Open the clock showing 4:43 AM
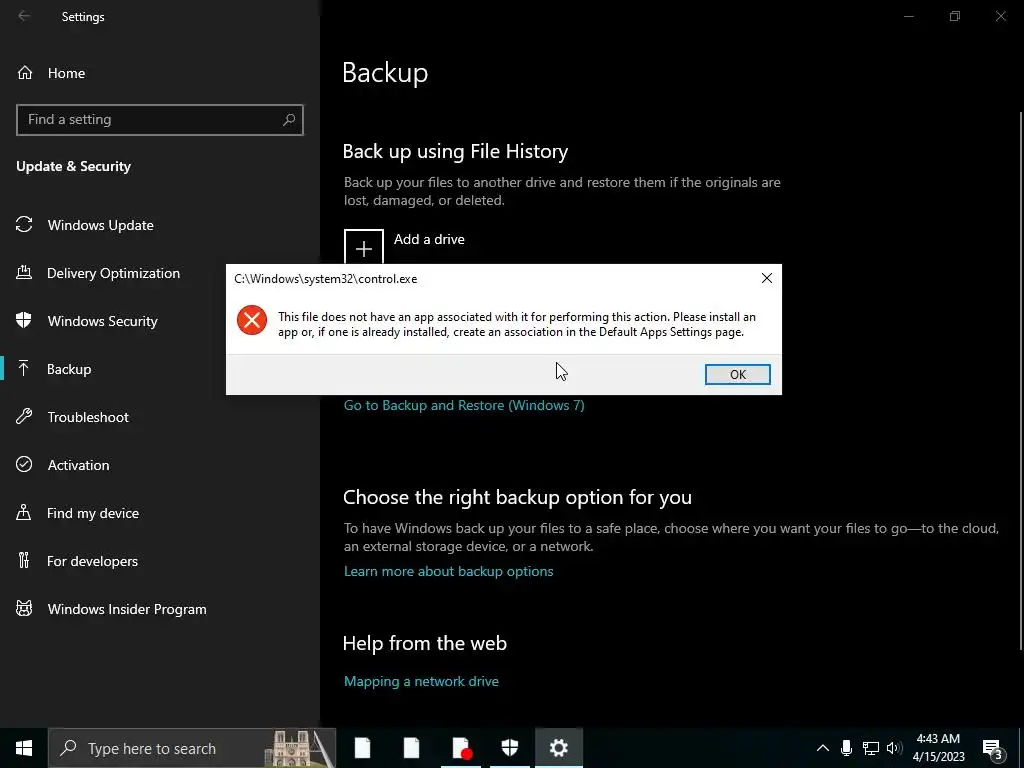 [938, 748]
